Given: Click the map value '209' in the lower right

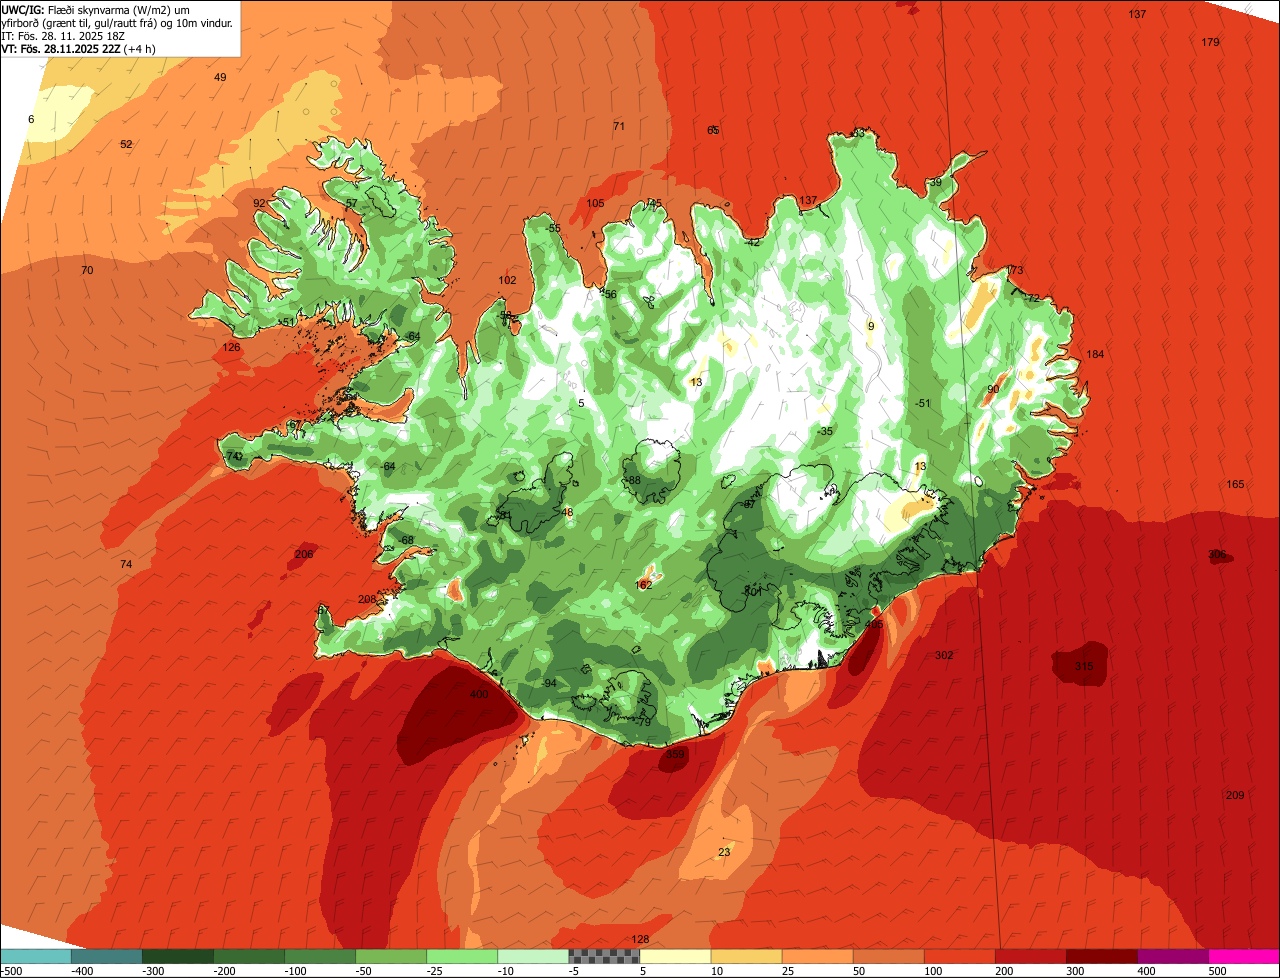Looking at the screenshot, I should (1235, 795).
